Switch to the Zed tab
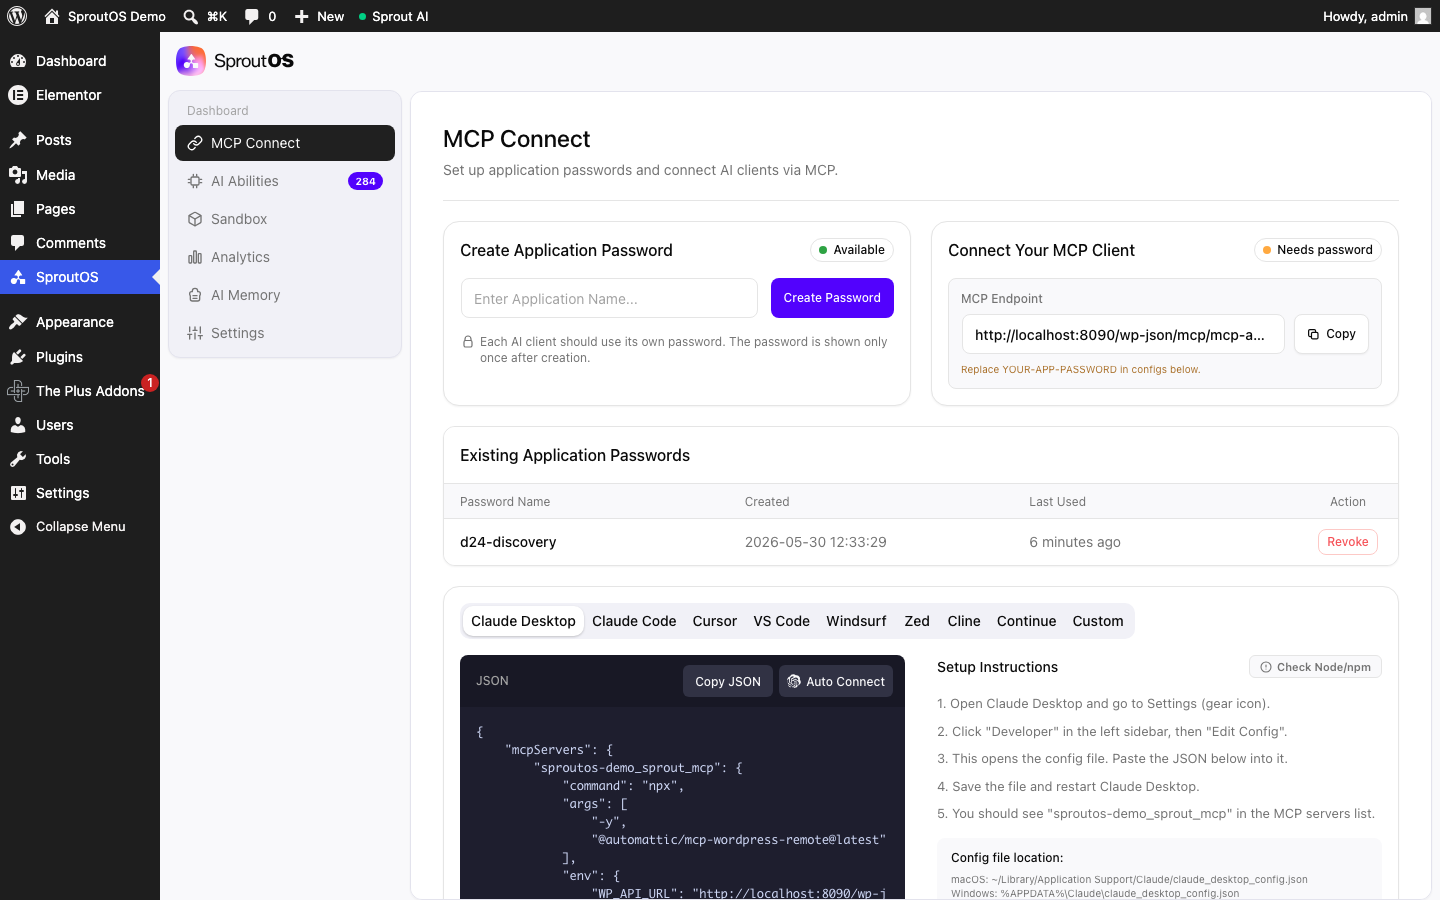The image size is (1440, 900). coord(917,621)
